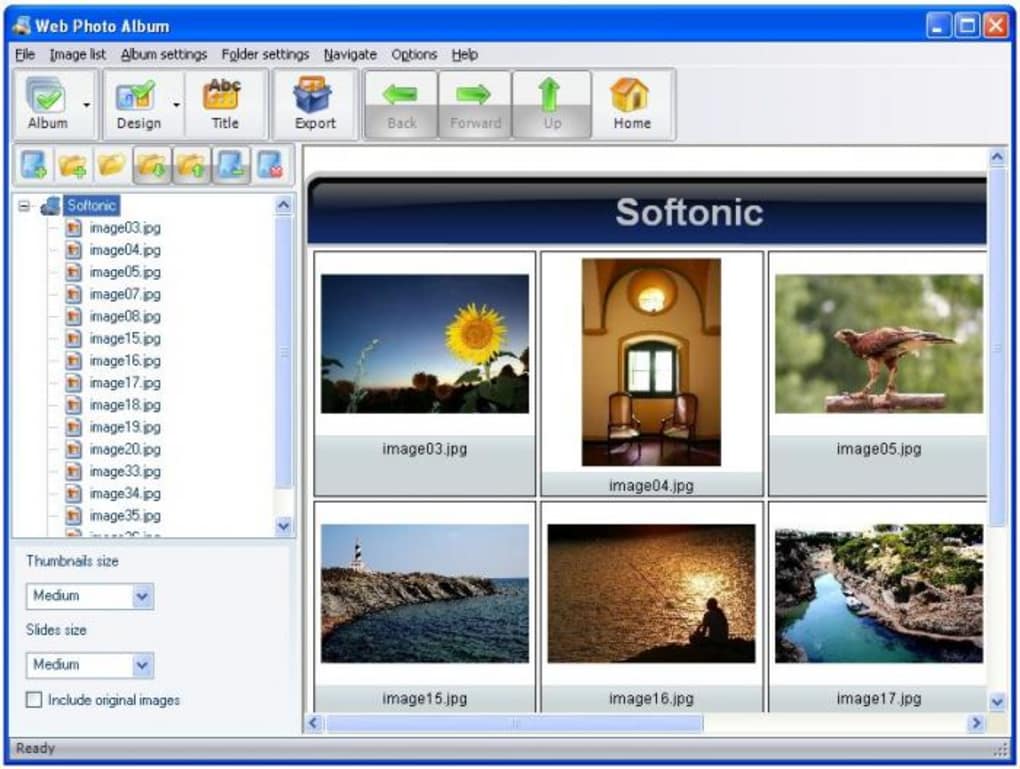1020x769 pixels.
Task: Select the Softonic root tree item
Action: [91, 206]
